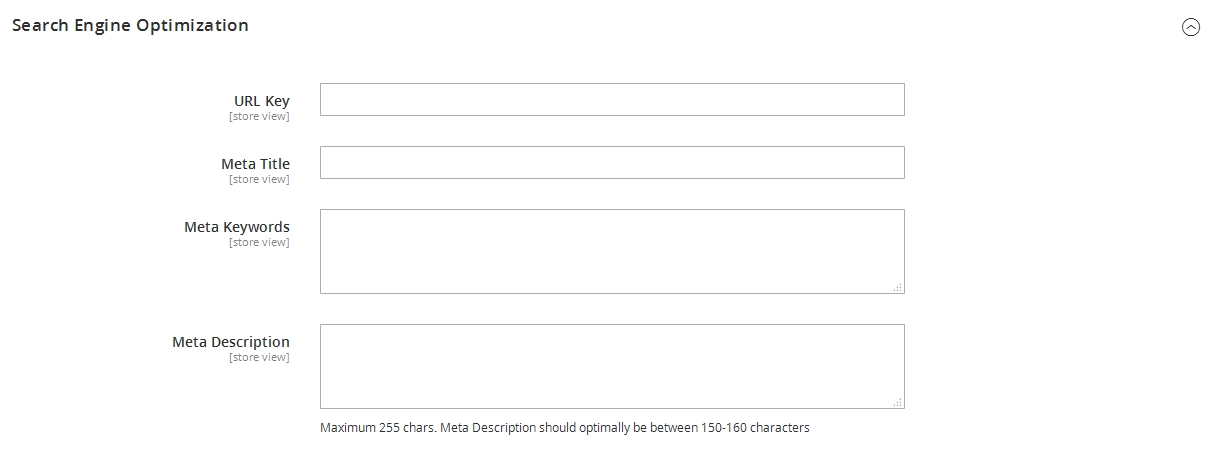Click the '[store view]' text beside the URL Key field

[x=259, y=117]
